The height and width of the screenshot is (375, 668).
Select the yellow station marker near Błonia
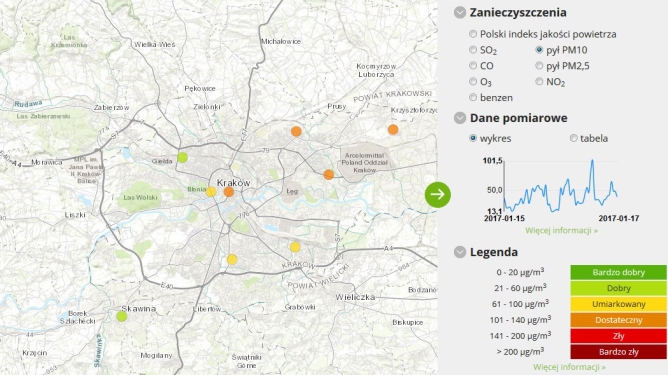coord(211,192)
